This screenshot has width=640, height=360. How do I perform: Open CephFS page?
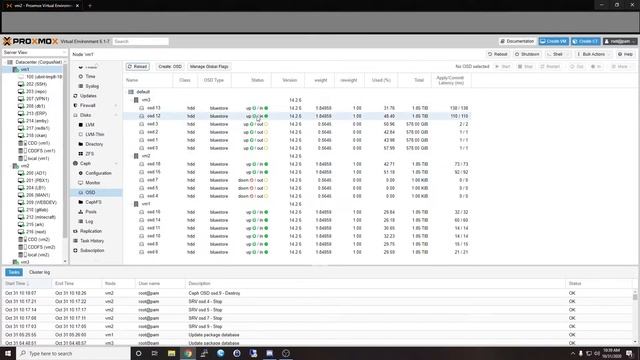93,202
